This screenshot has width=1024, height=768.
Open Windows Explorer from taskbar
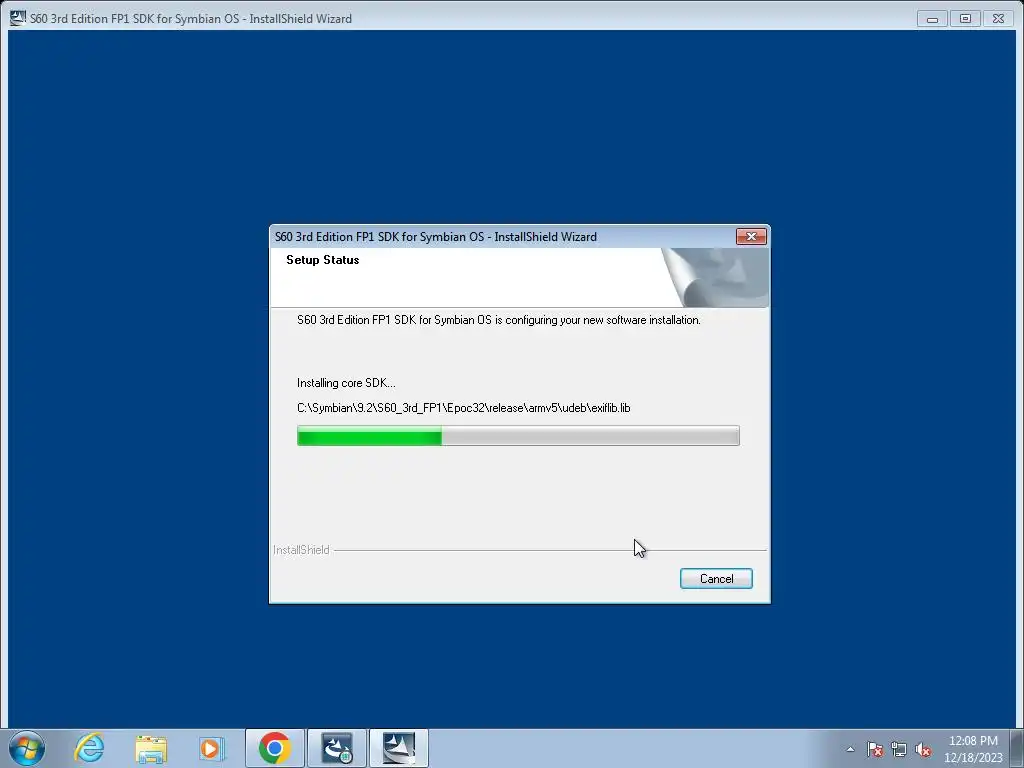click(151, 748)
